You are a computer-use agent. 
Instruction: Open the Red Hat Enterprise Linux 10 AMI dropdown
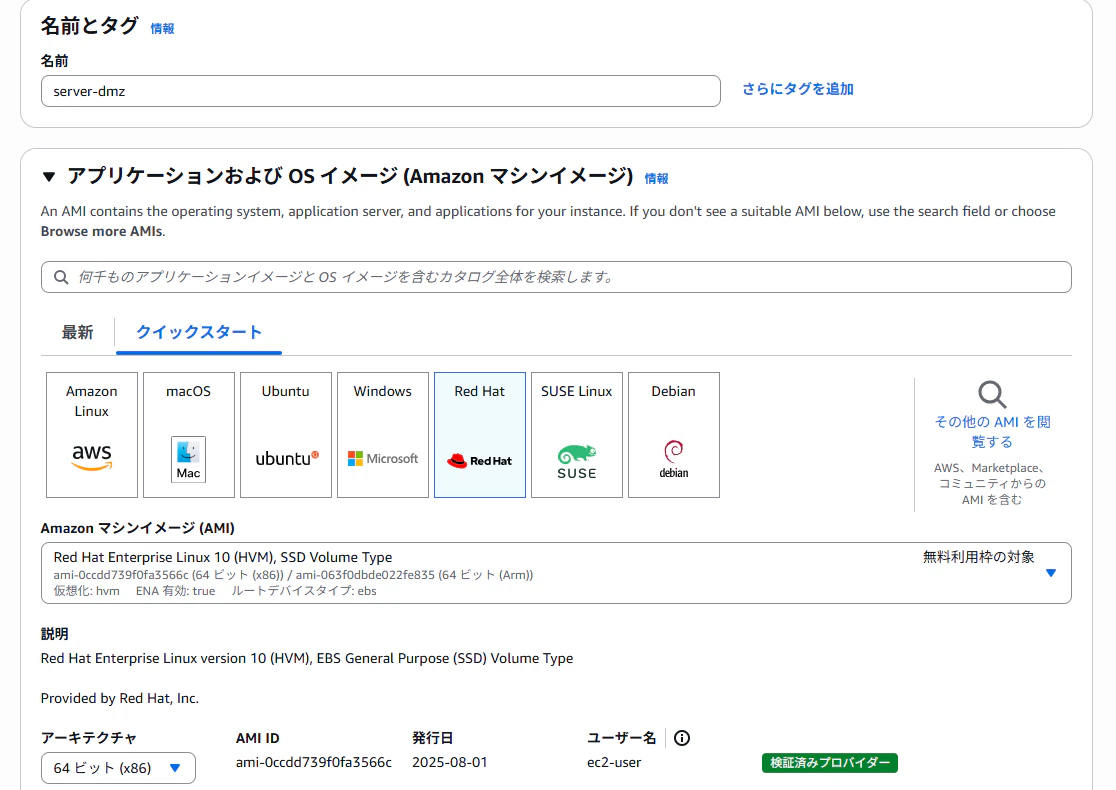(556, 573)
